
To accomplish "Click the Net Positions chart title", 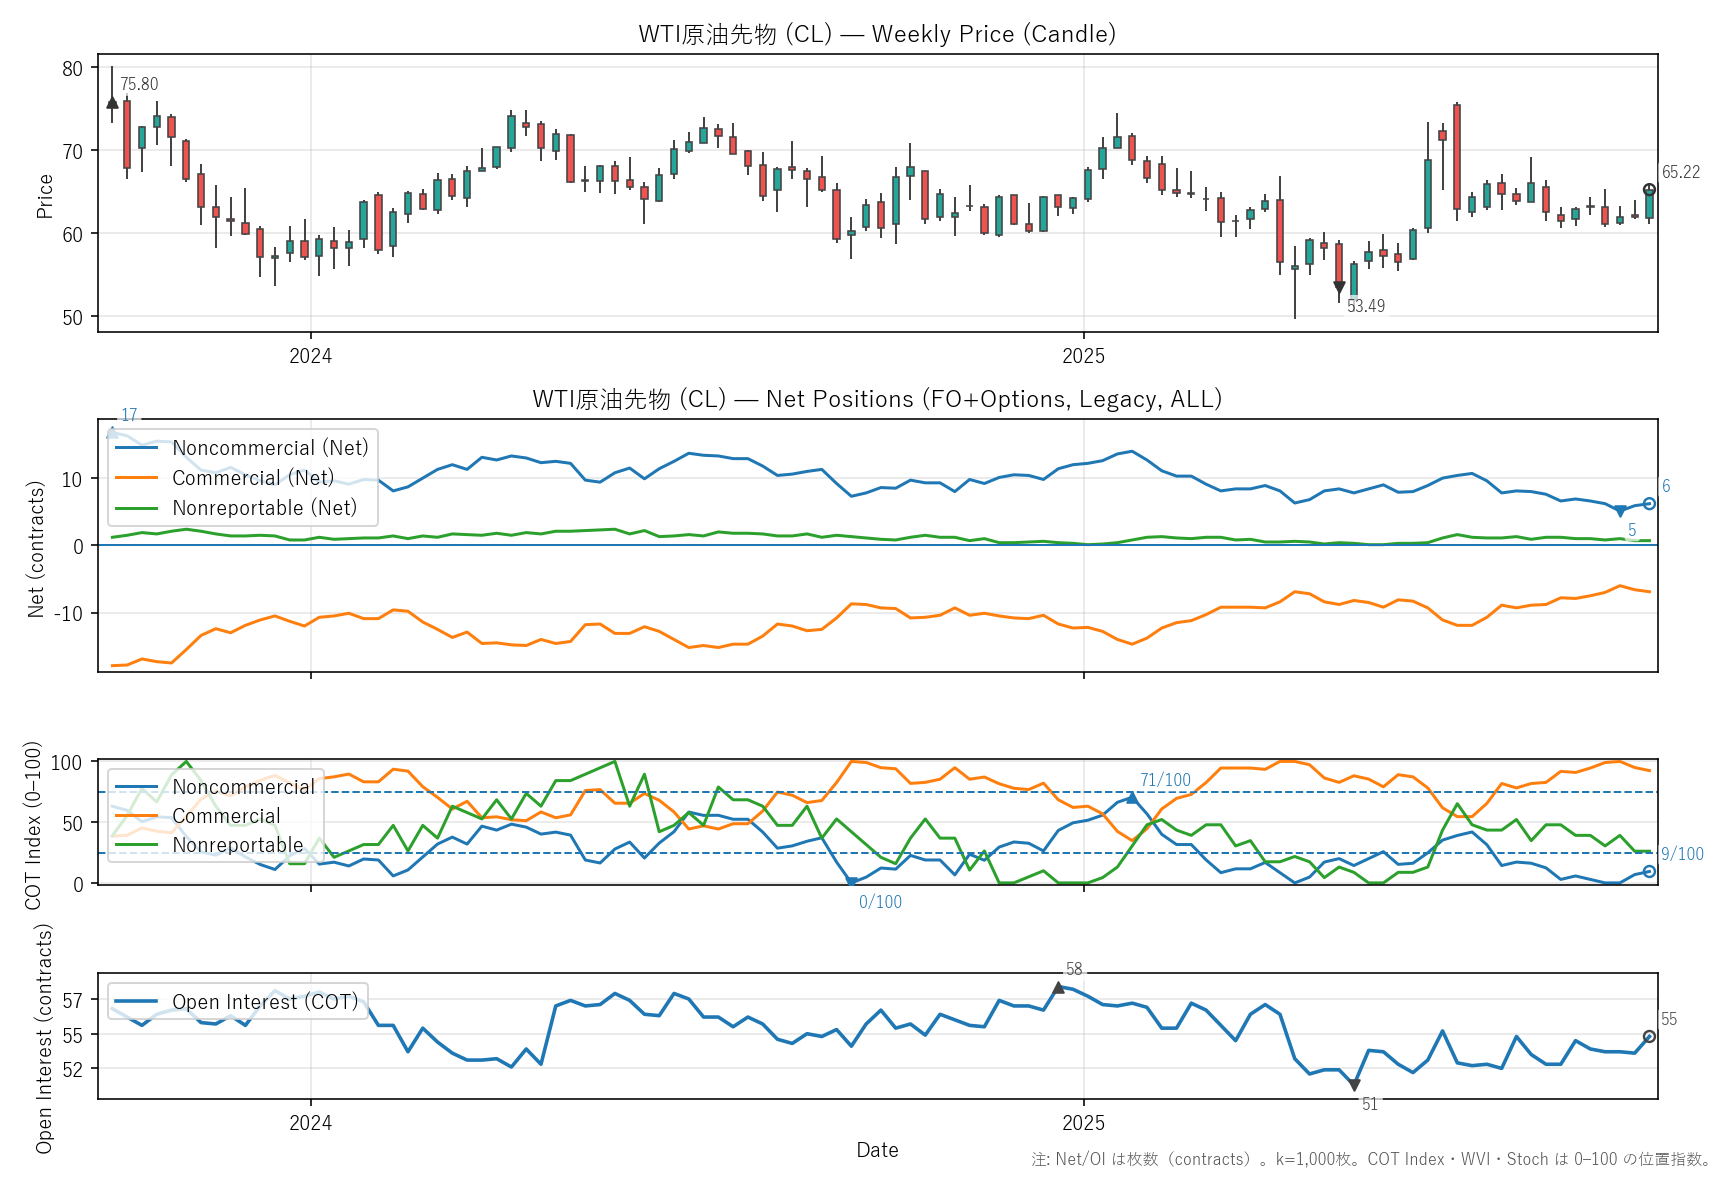I will point(877,399).
